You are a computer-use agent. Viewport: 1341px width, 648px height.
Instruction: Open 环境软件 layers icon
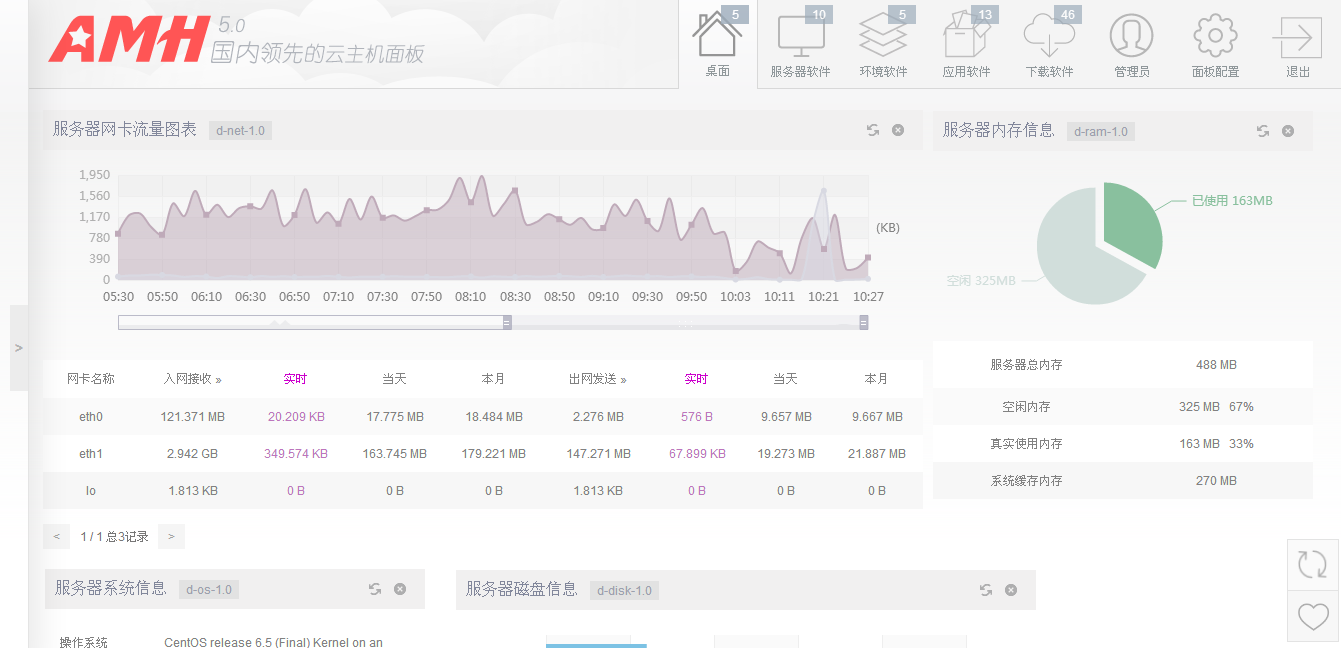(x=883, y=38)
